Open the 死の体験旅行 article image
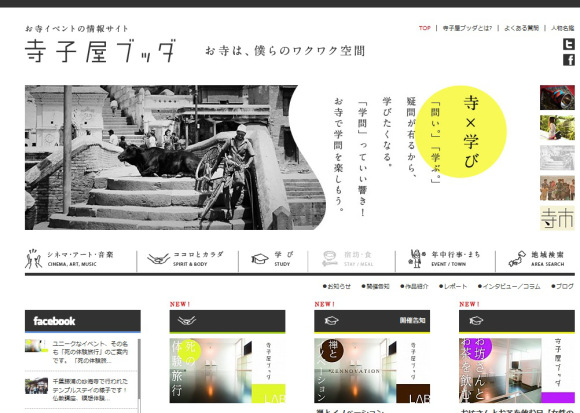Screen dimensions: 580x413 [227, 370]
